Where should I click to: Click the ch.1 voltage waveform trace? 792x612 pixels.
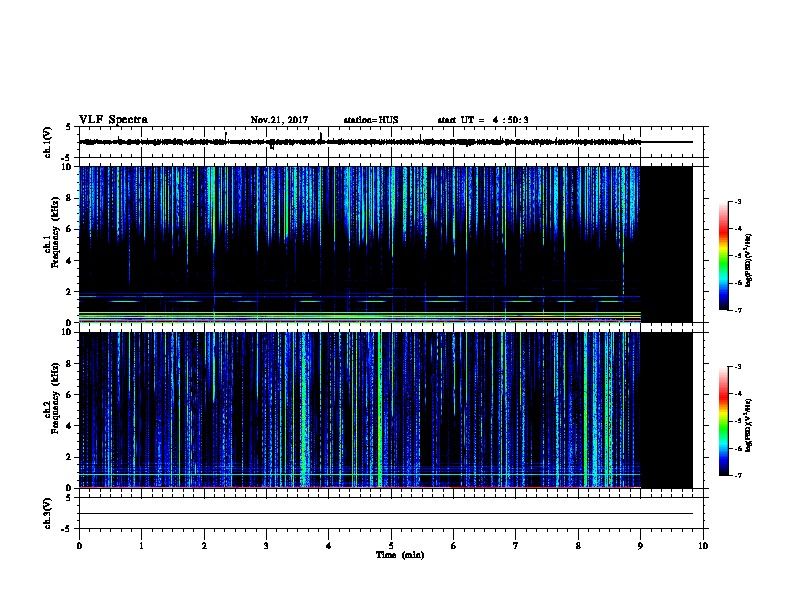(x=385, y=142)
